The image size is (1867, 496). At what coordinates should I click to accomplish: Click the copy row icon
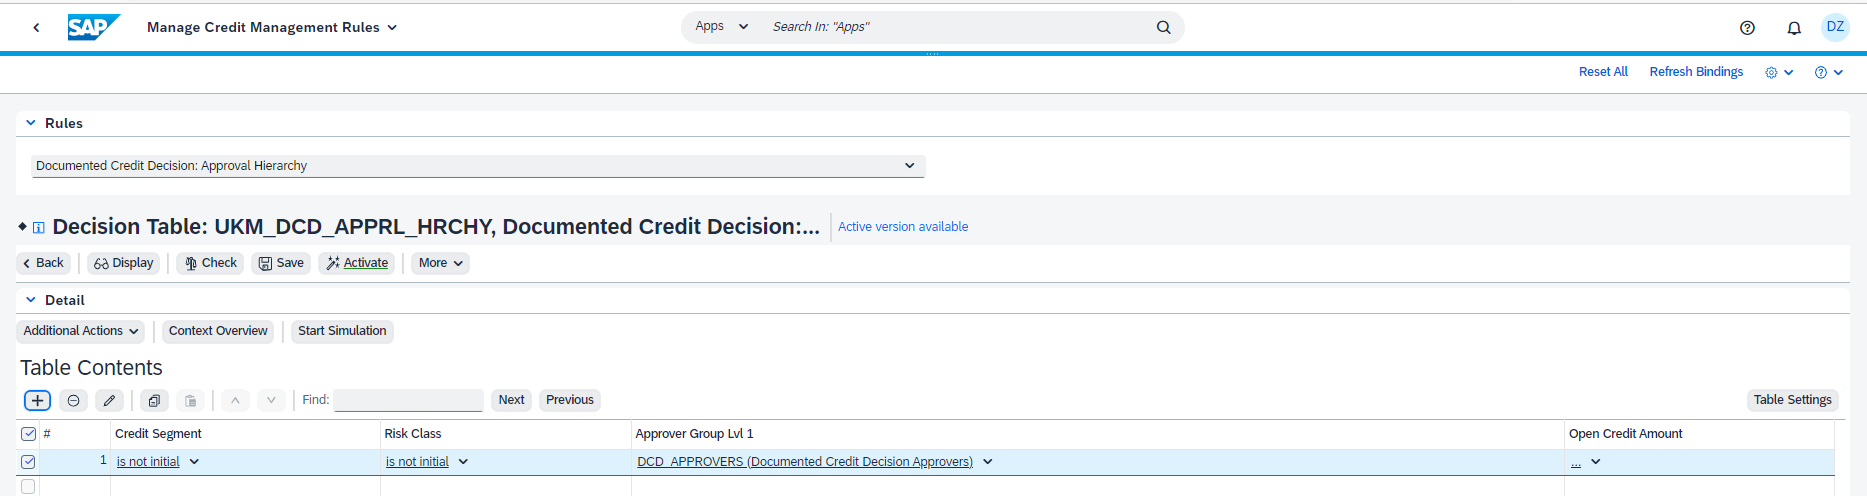(x=154, y=400)
